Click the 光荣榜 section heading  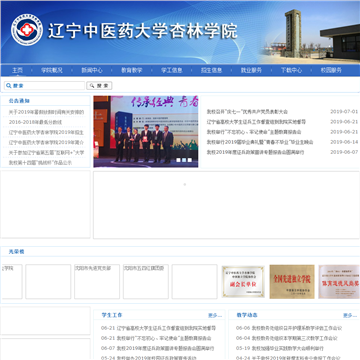(16, 252)
